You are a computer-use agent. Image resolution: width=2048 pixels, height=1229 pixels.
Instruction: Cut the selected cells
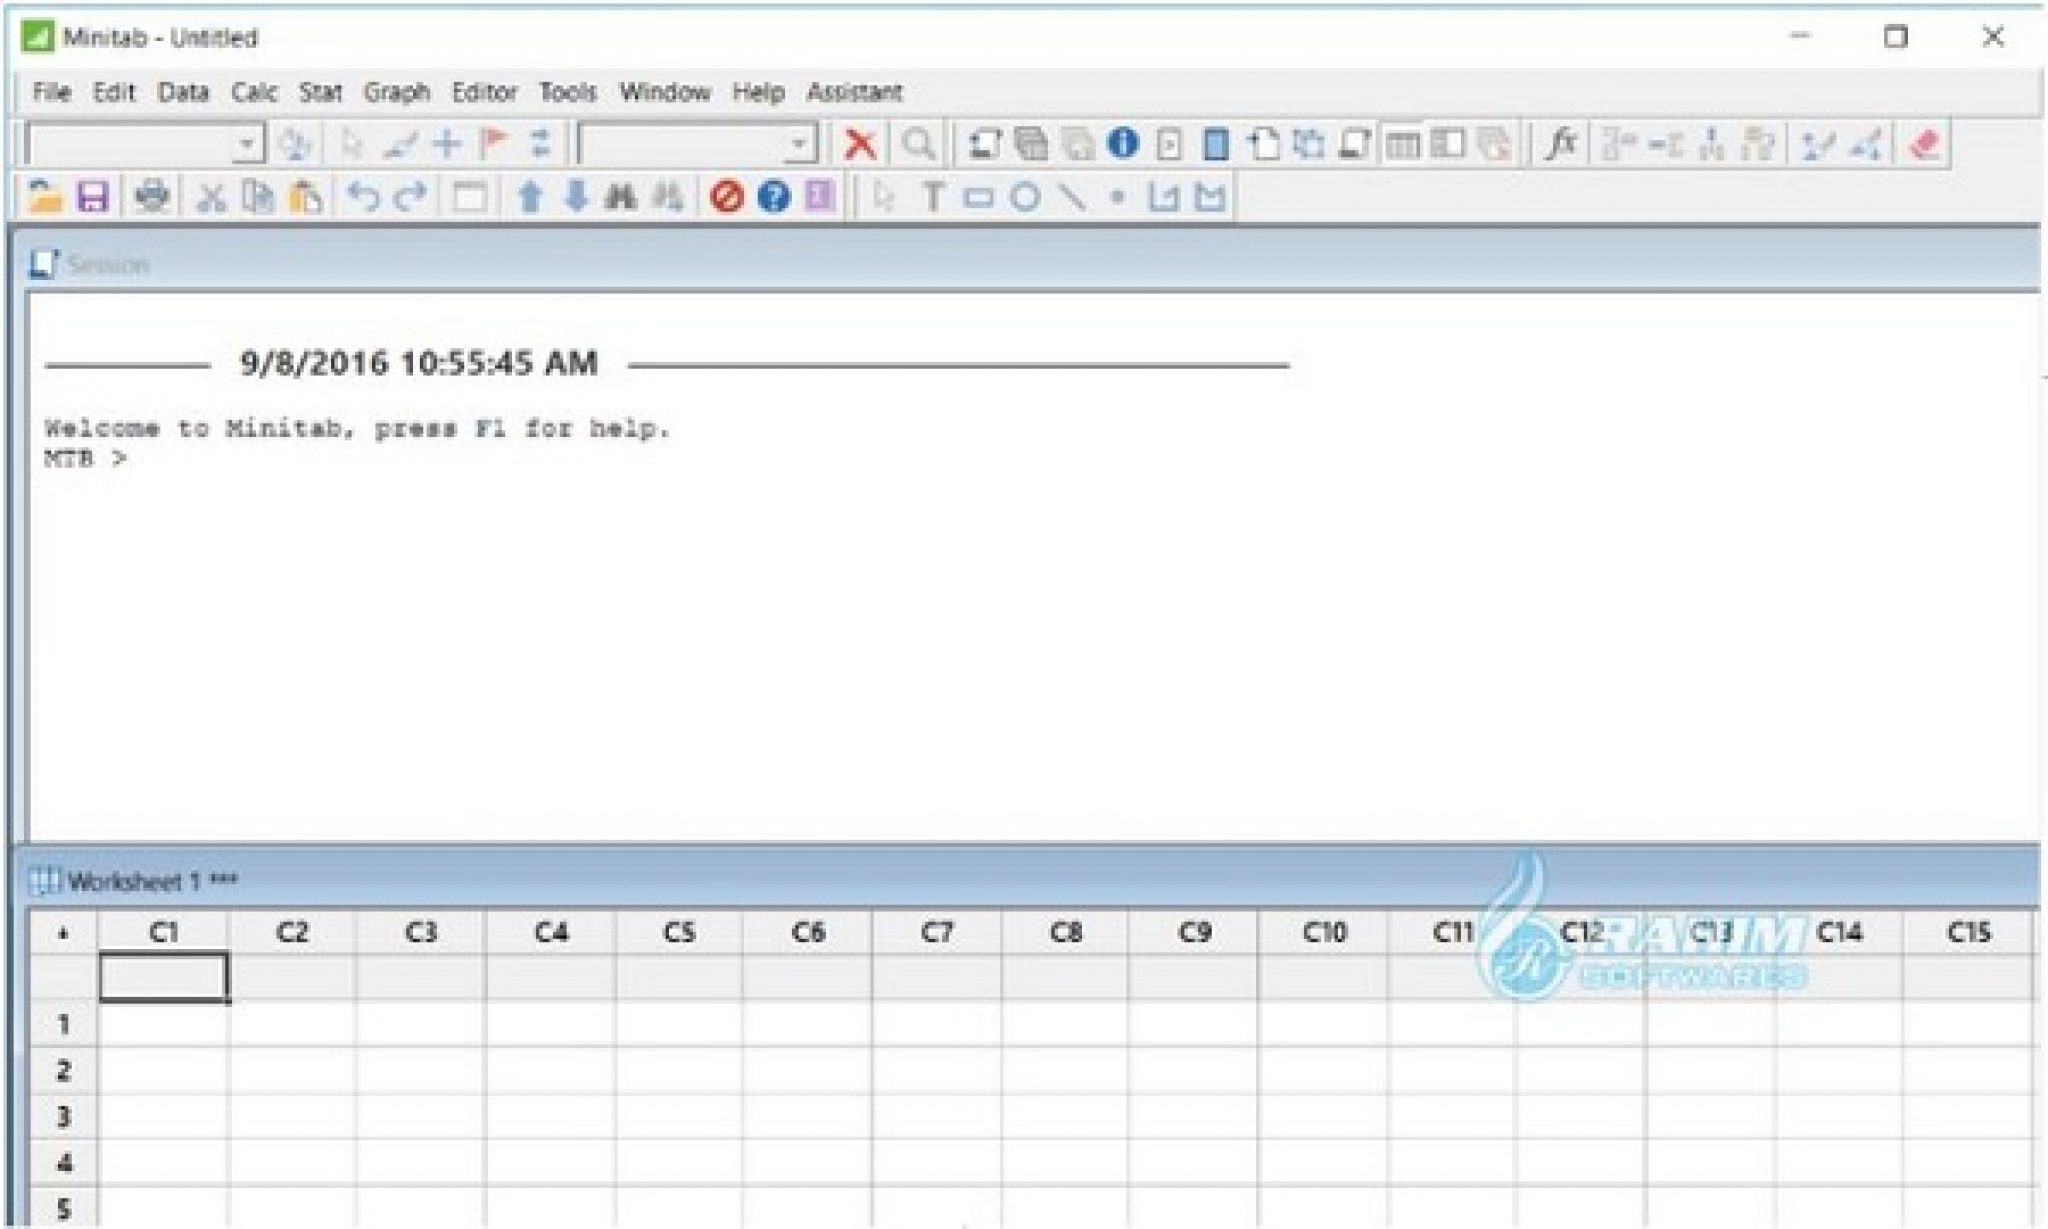212,197
